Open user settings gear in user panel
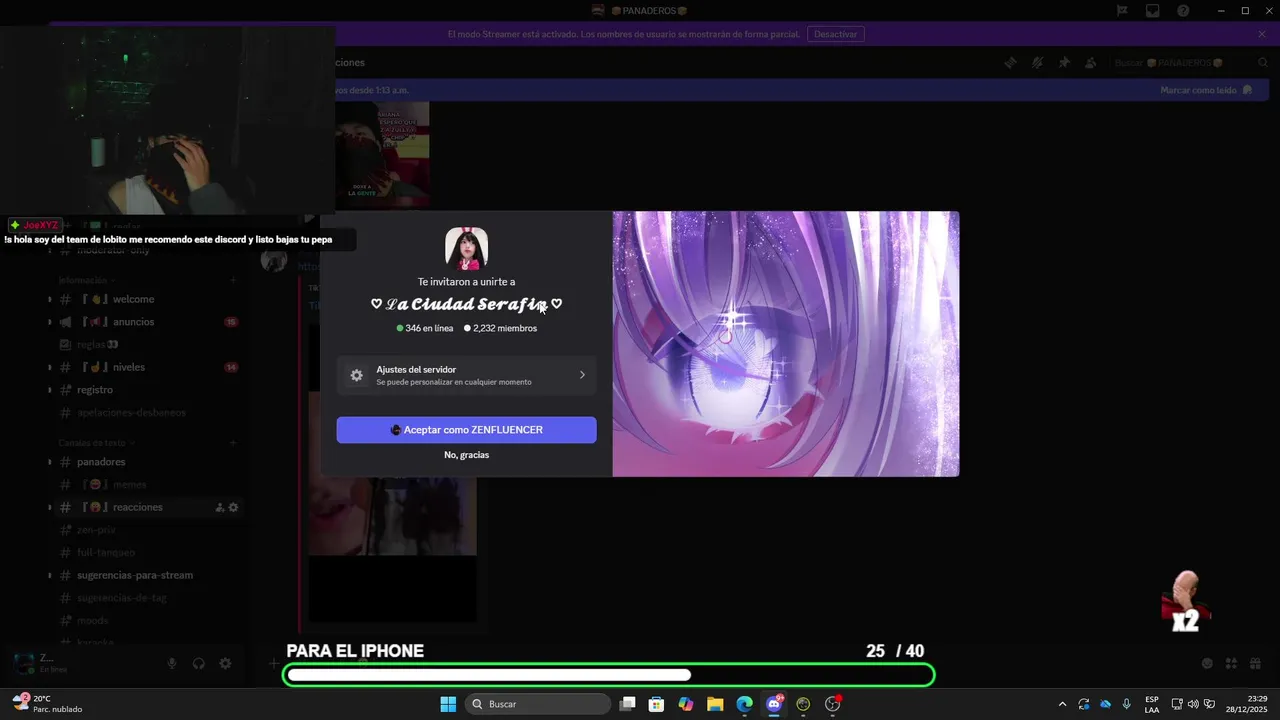The width and height of the screenshot is (1280, 720). point(225,663)
